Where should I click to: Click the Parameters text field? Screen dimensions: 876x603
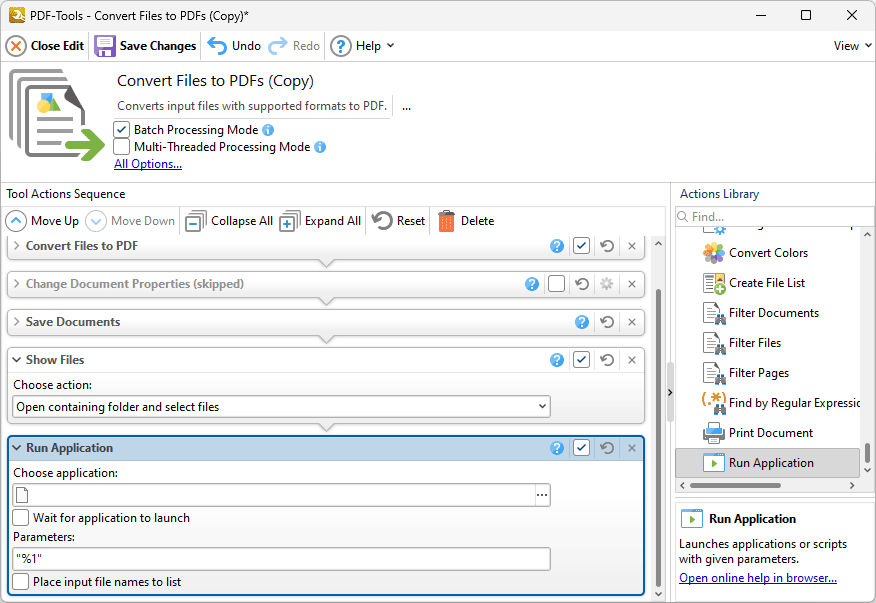point(281,559)
